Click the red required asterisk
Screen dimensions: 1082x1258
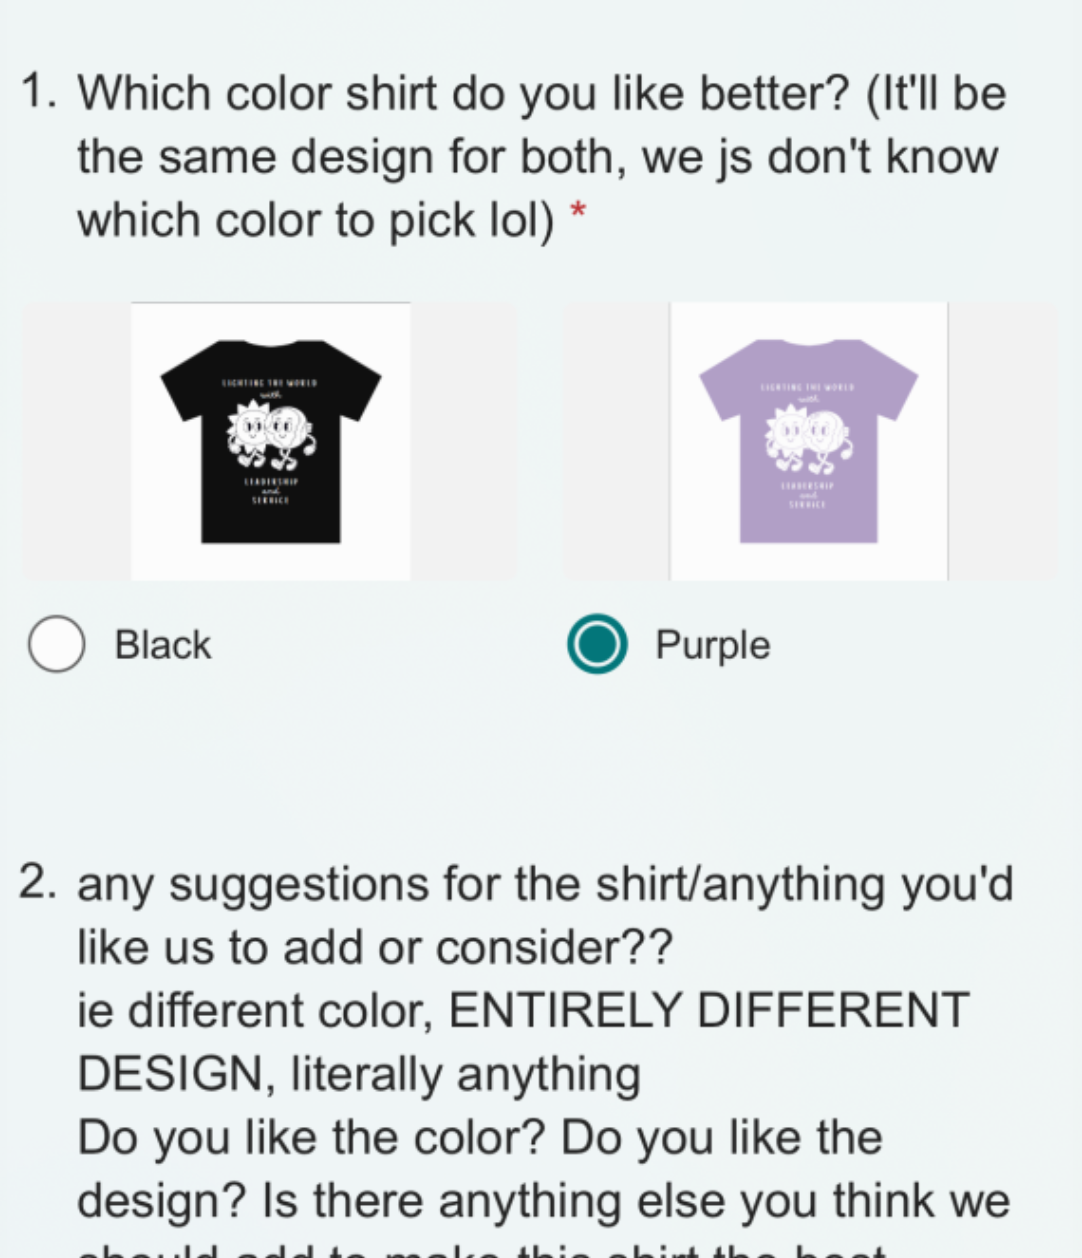point(577,211)
